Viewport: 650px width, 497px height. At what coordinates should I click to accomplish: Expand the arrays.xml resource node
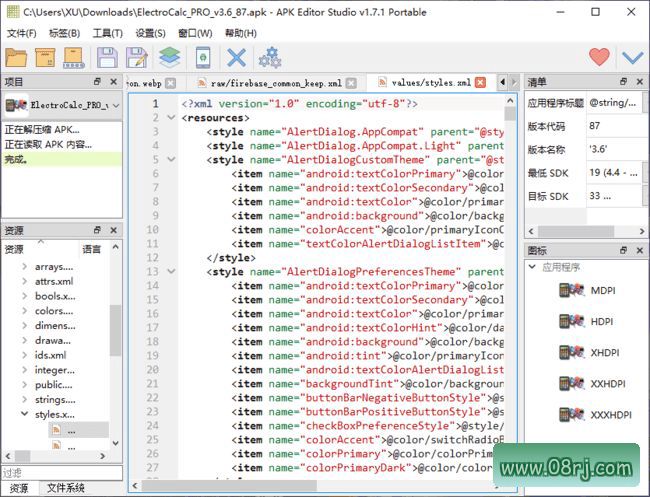click(x=24, y=267)
